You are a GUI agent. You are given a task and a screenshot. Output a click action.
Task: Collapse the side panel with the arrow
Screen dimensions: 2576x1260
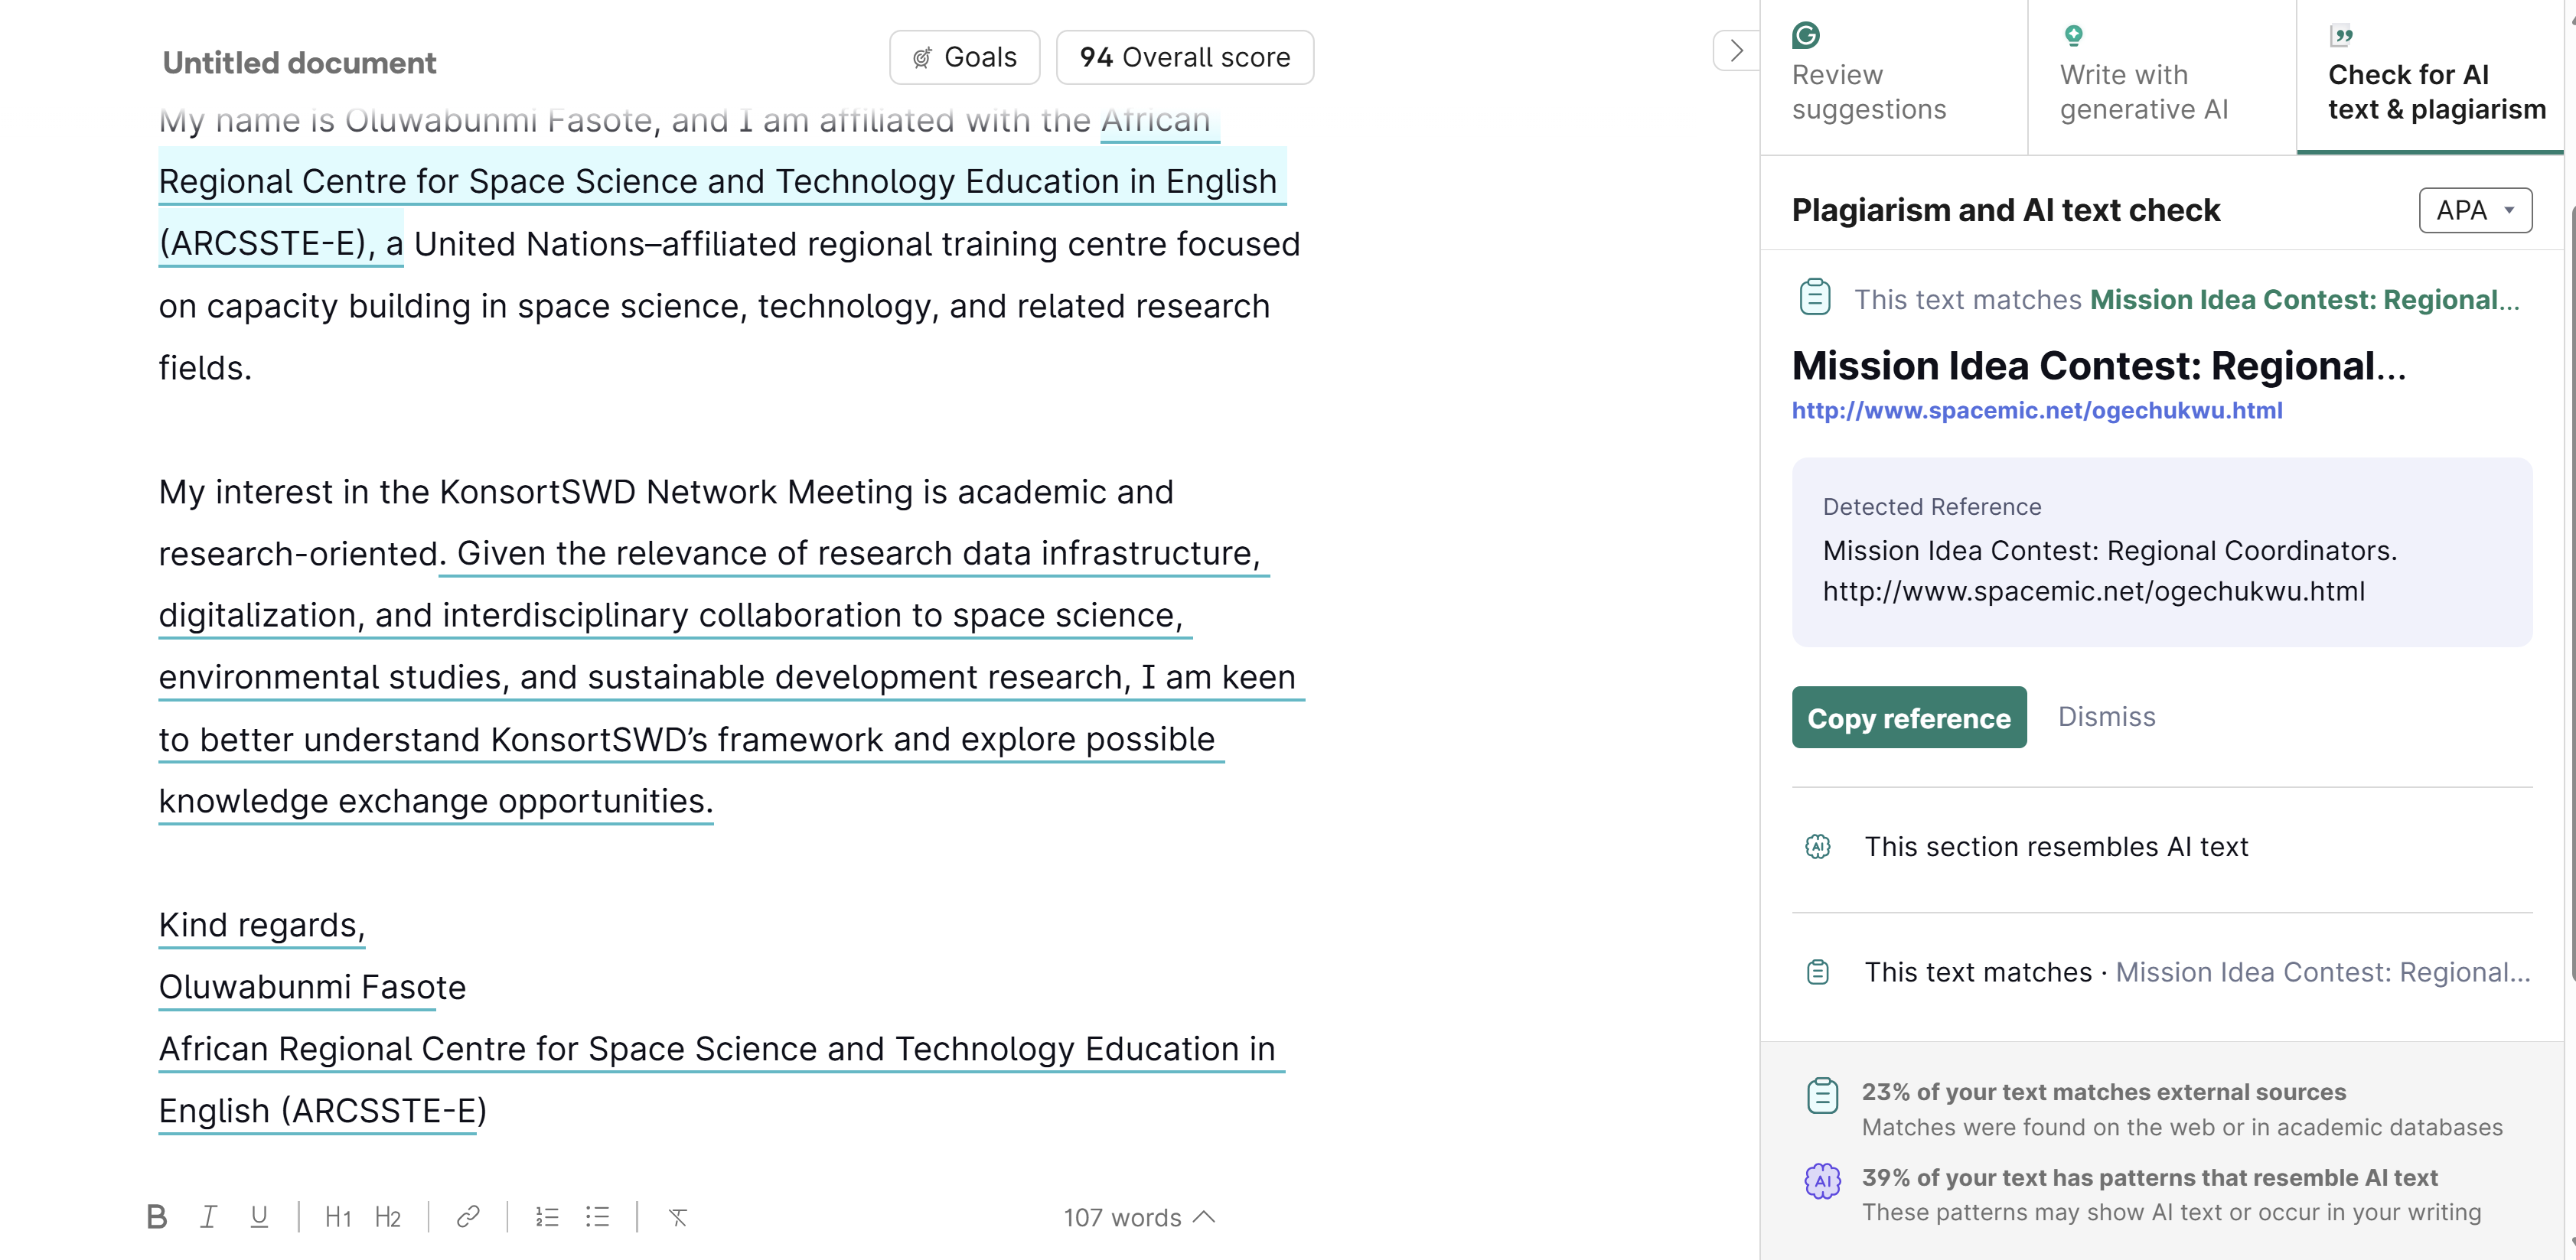click(1736, 51)
